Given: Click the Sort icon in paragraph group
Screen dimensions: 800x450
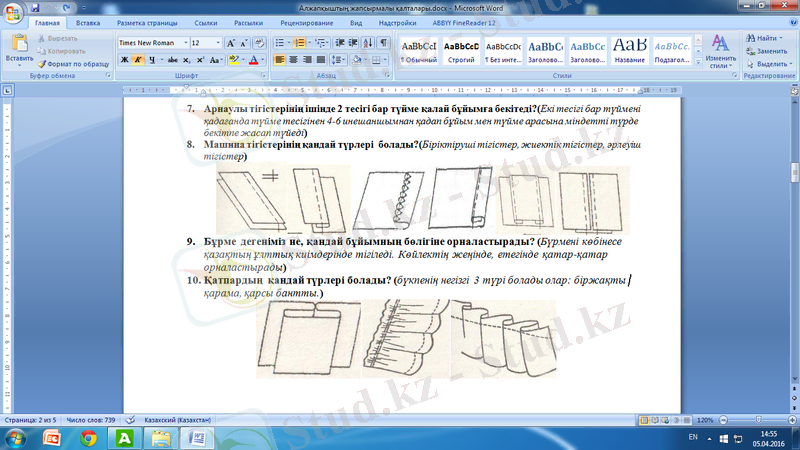Looking at the screenshot, I should [368, 44].
